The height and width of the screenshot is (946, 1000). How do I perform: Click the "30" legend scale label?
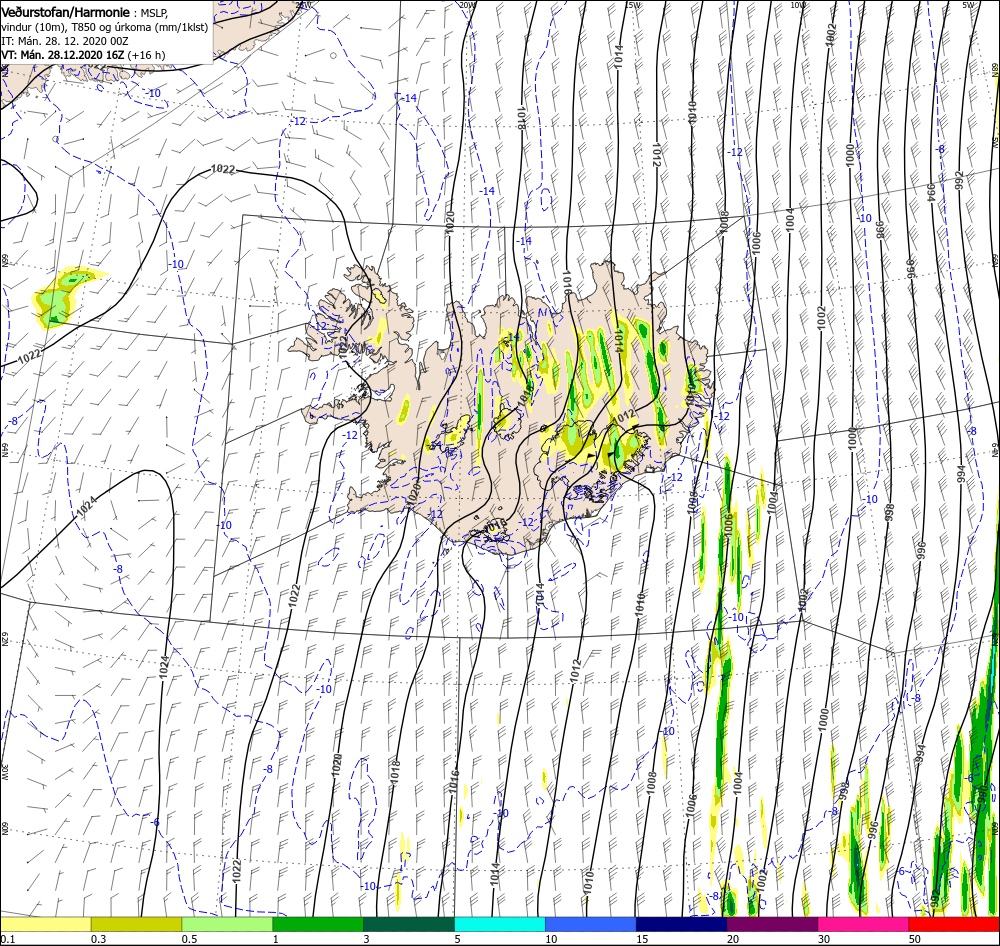point(824,939)
